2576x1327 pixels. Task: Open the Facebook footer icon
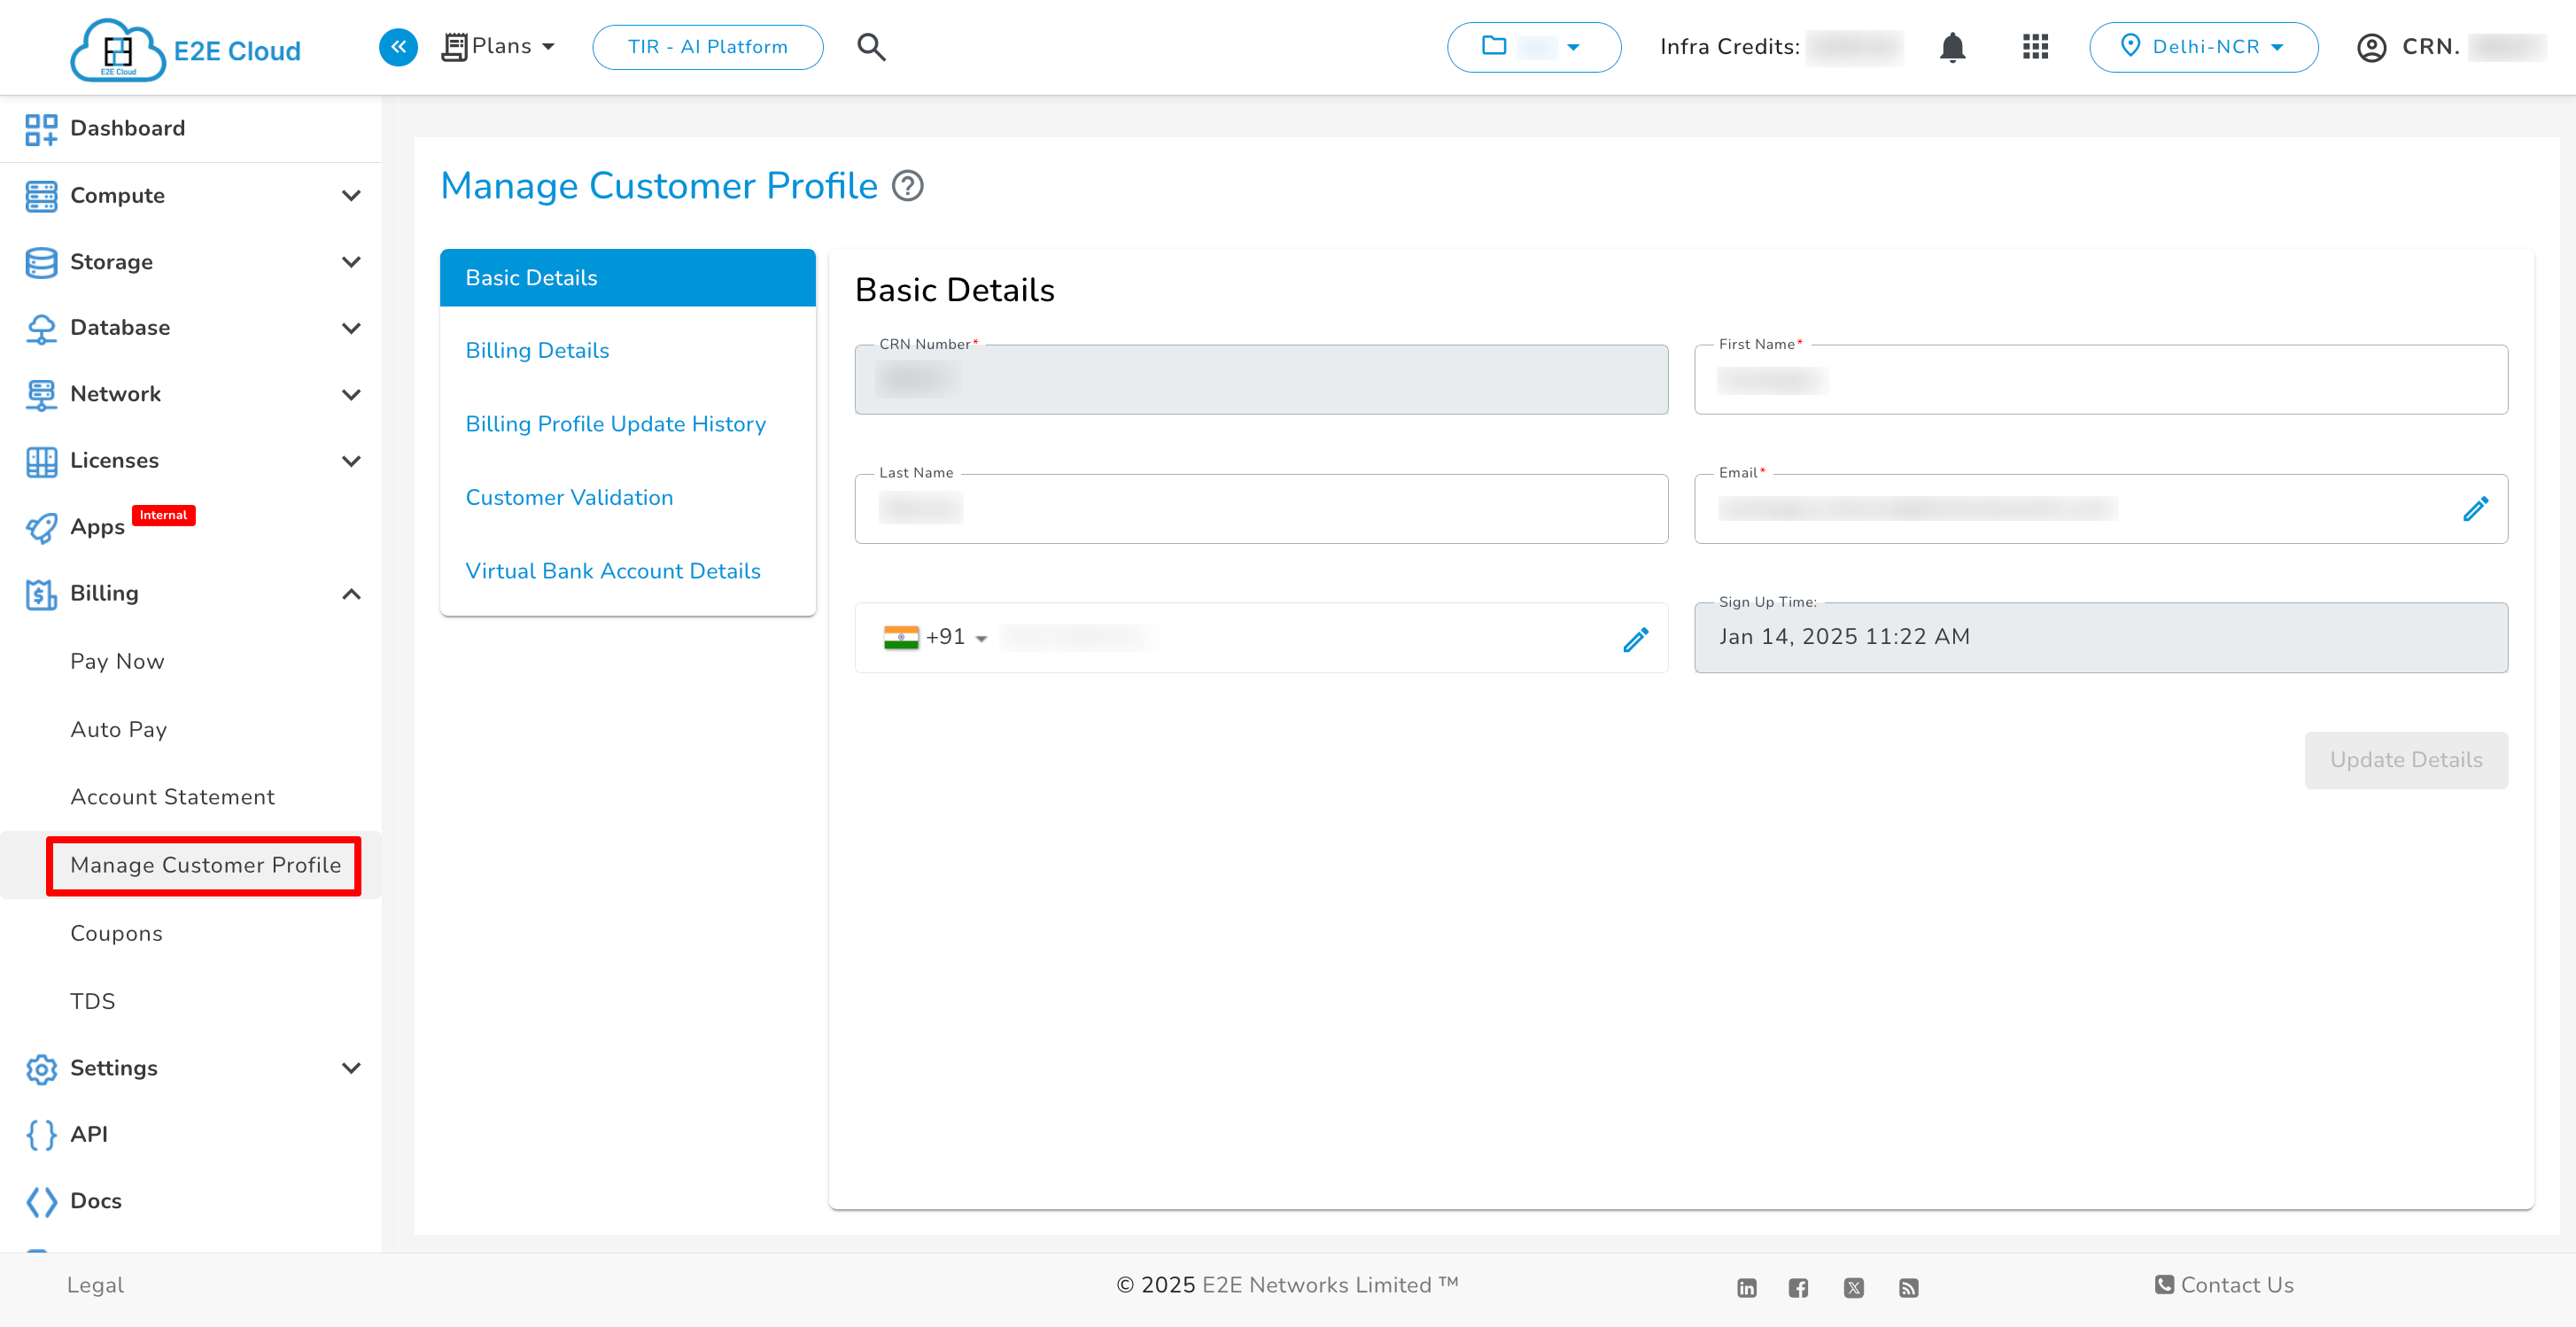point(1798,1287)
